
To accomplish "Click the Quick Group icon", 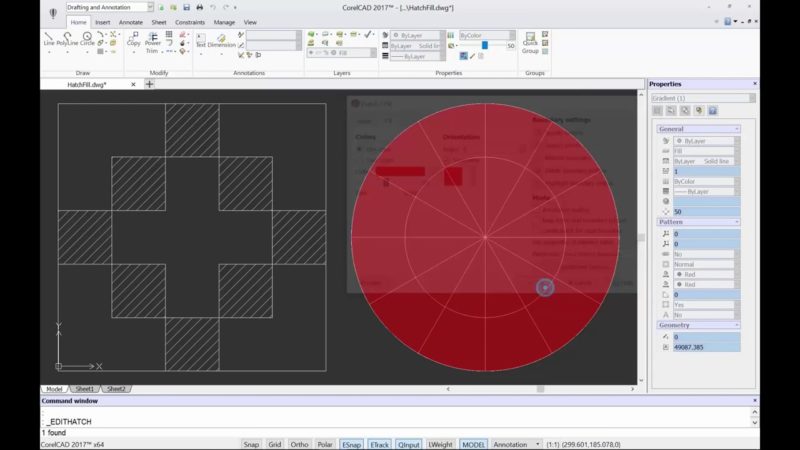I will click(x=529, y=42).
